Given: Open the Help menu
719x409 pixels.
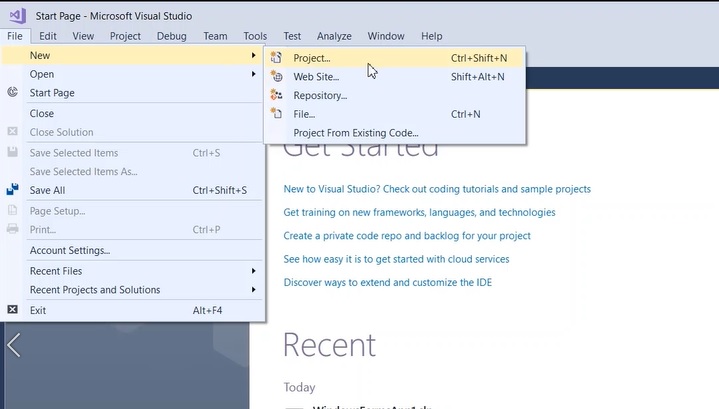Looking at the screenshot, I should pos(431,36).
